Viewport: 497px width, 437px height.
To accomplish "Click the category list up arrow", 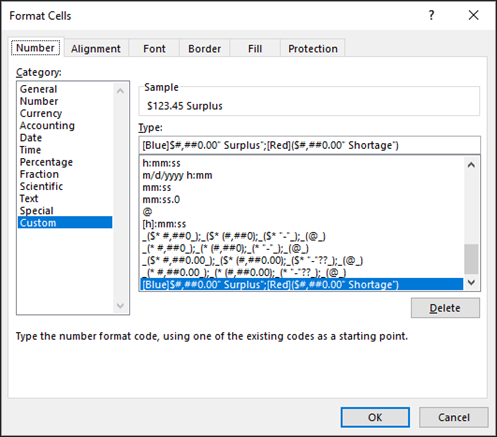I will point(120,91).
